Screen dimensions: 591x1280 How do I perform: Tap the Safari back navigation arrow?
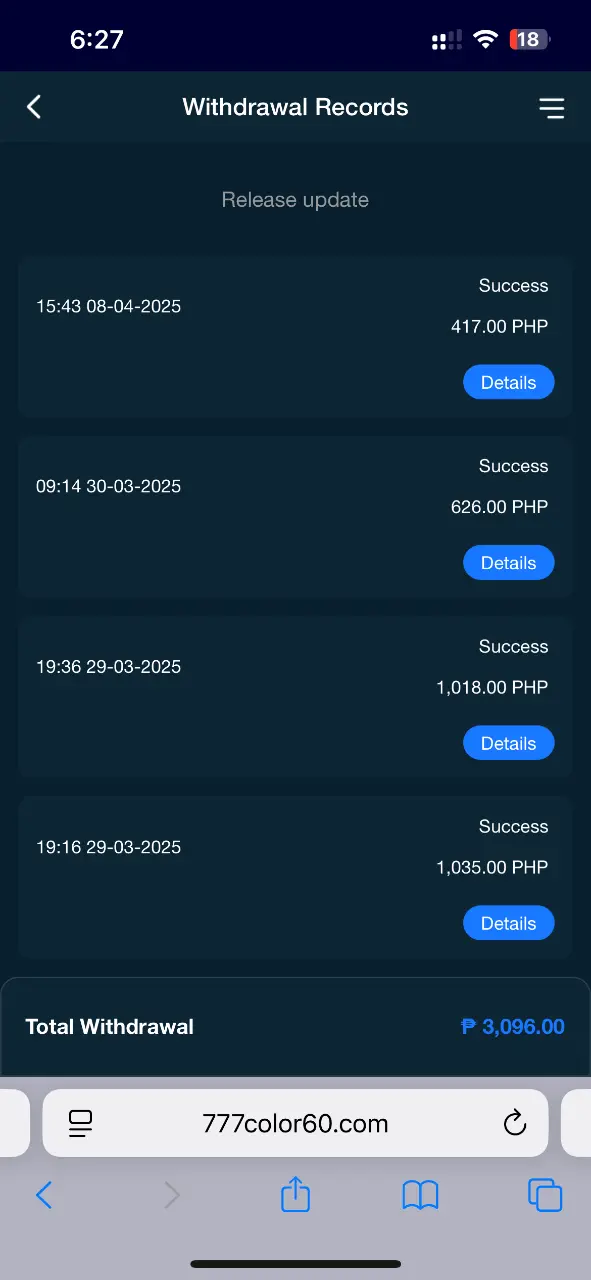tap(43, 1195)
